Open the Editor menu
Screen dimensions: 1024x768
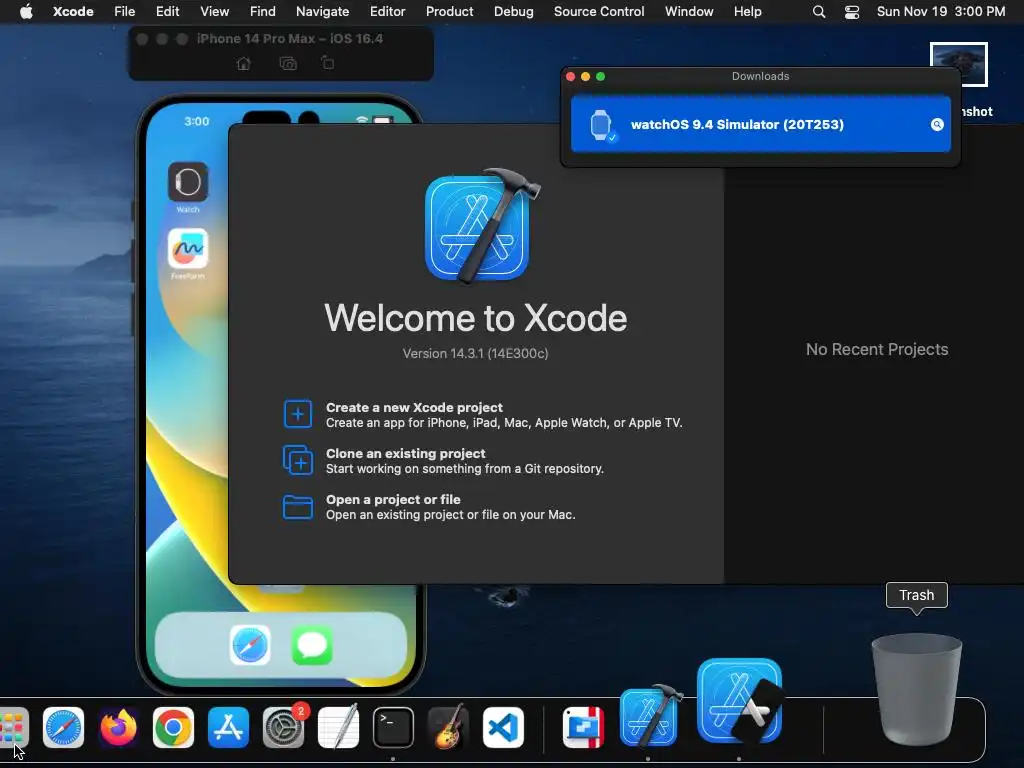387,11
